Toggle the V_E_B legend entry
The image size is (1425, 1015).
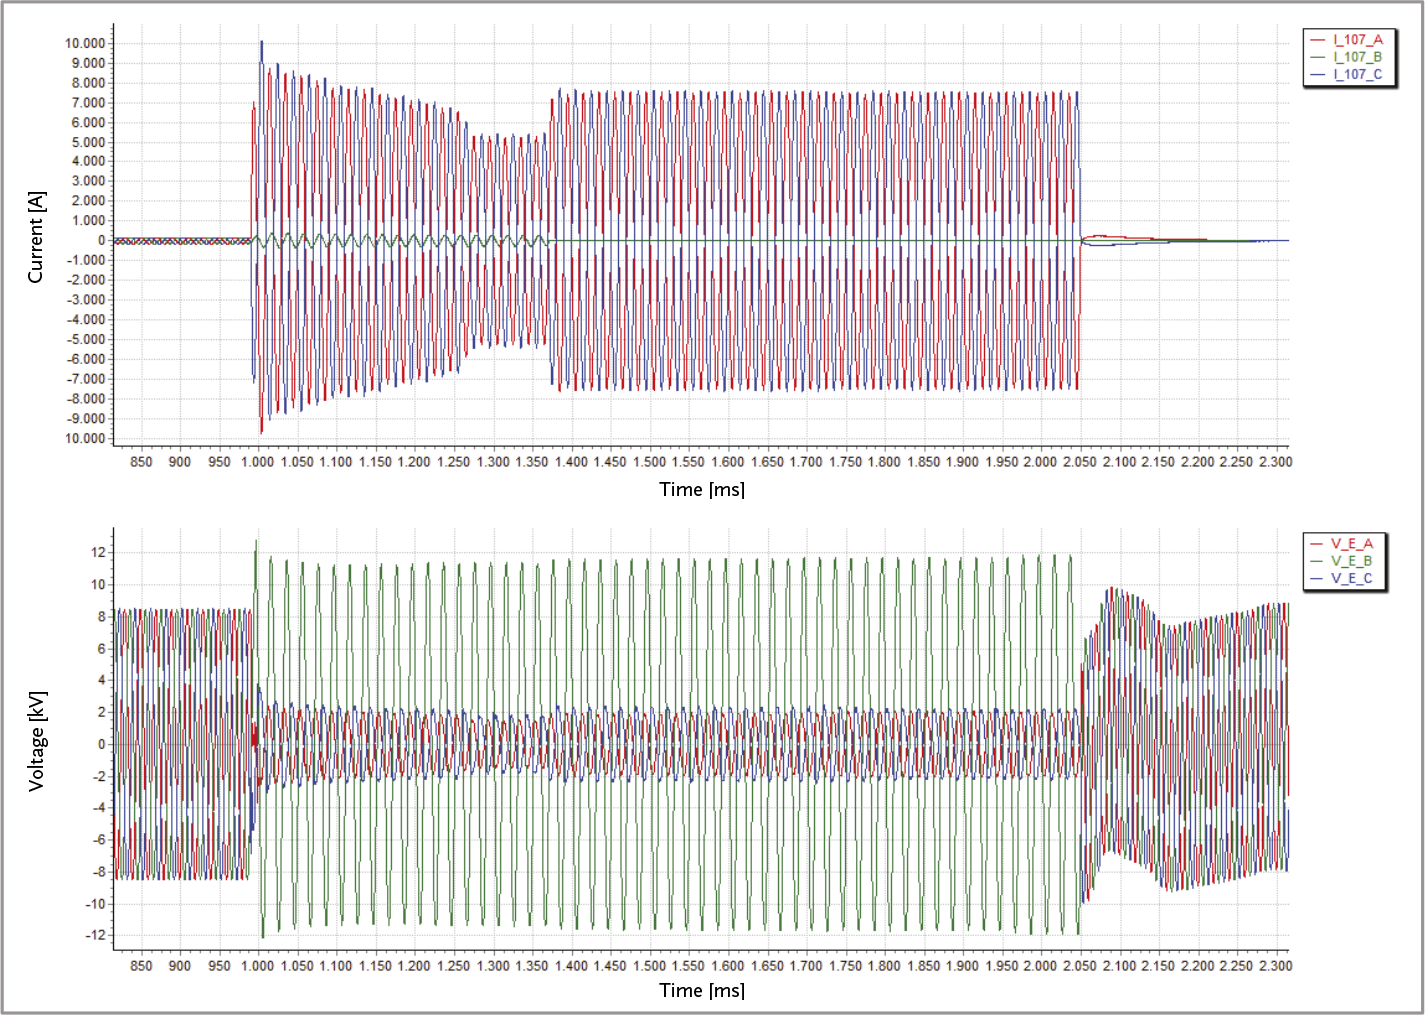[1352, 561]
